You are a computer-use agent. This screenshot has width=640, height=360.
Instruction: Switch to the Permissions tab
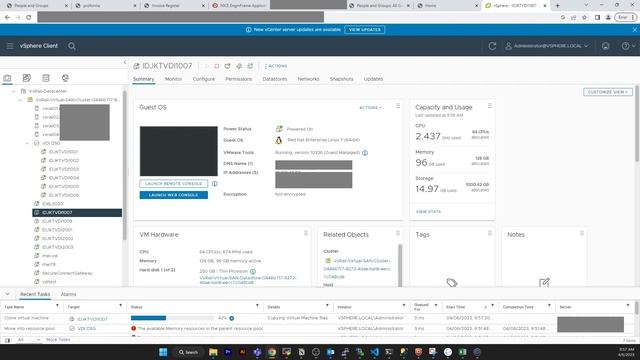[239, 79]
